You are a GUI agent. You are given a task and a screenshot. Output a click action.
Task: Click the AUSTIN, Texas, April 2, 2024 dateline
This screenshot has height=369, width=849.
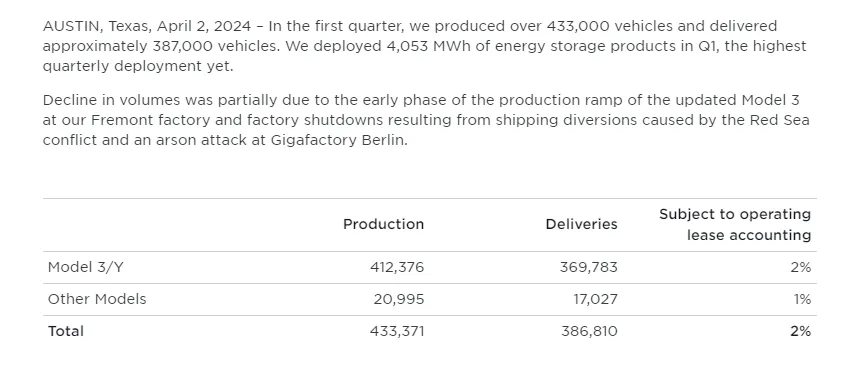click(147, 26)
